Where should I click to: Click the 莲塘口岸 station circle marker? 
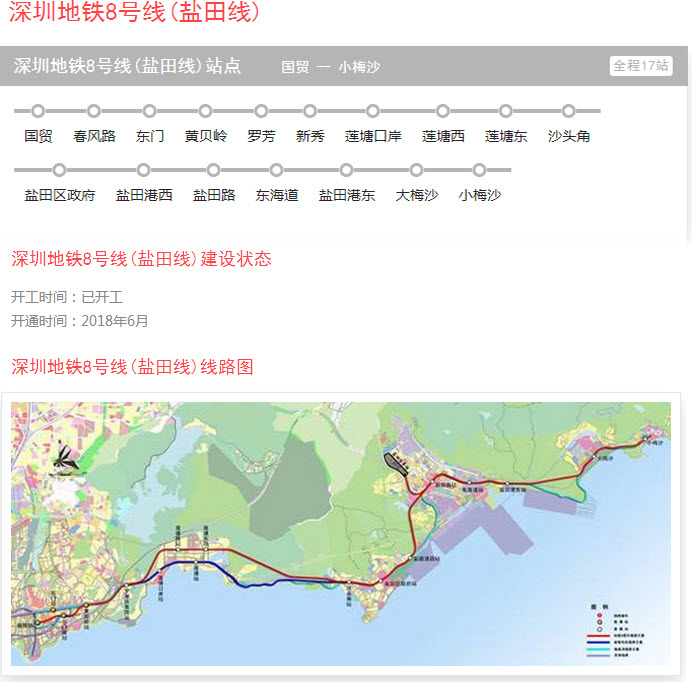click(373, 111)
